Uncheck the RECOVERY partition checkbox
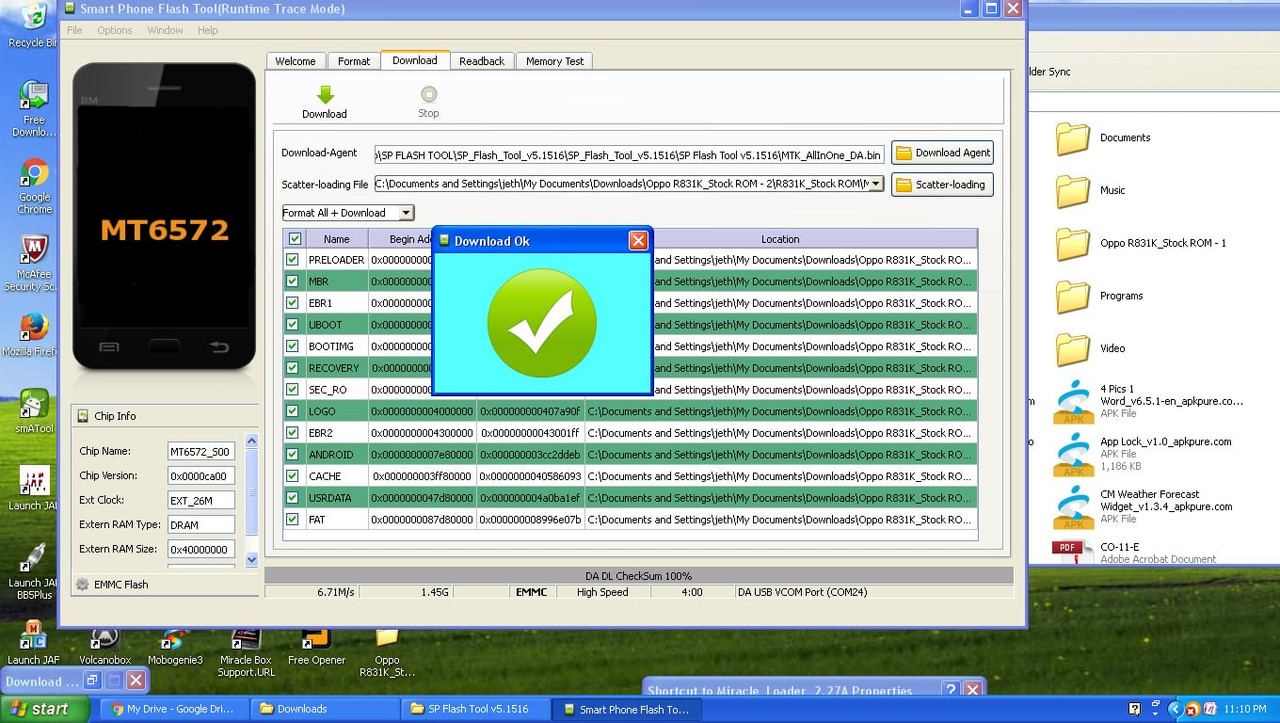1280x723 pixels. [292, 367]
